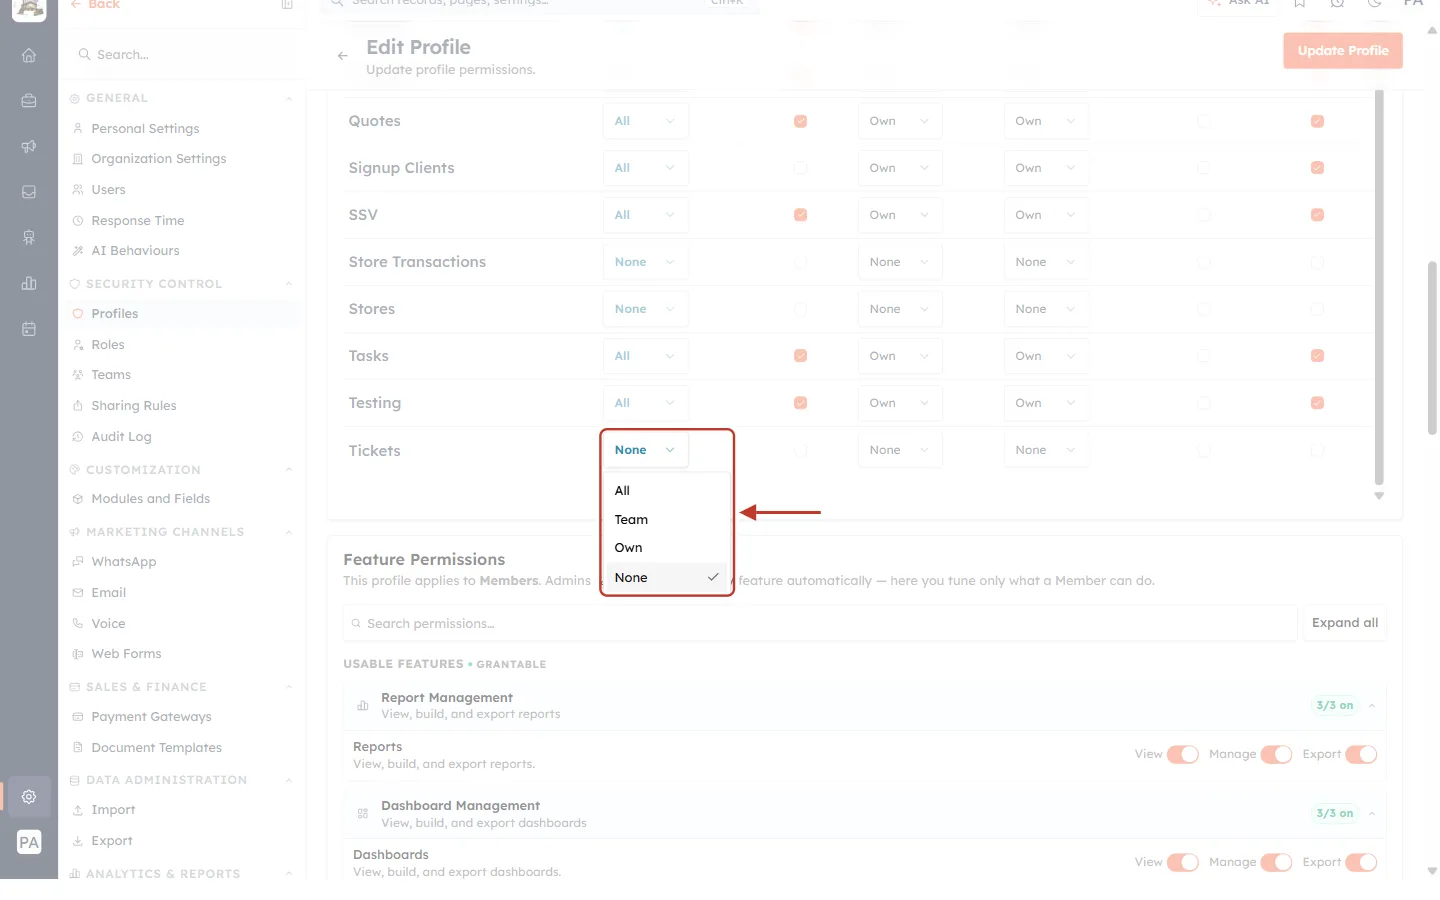The height and width of the screenshot is (900, 1440).
Task: Open the megaphone marketing icon
Action: [x=29, y=146]
